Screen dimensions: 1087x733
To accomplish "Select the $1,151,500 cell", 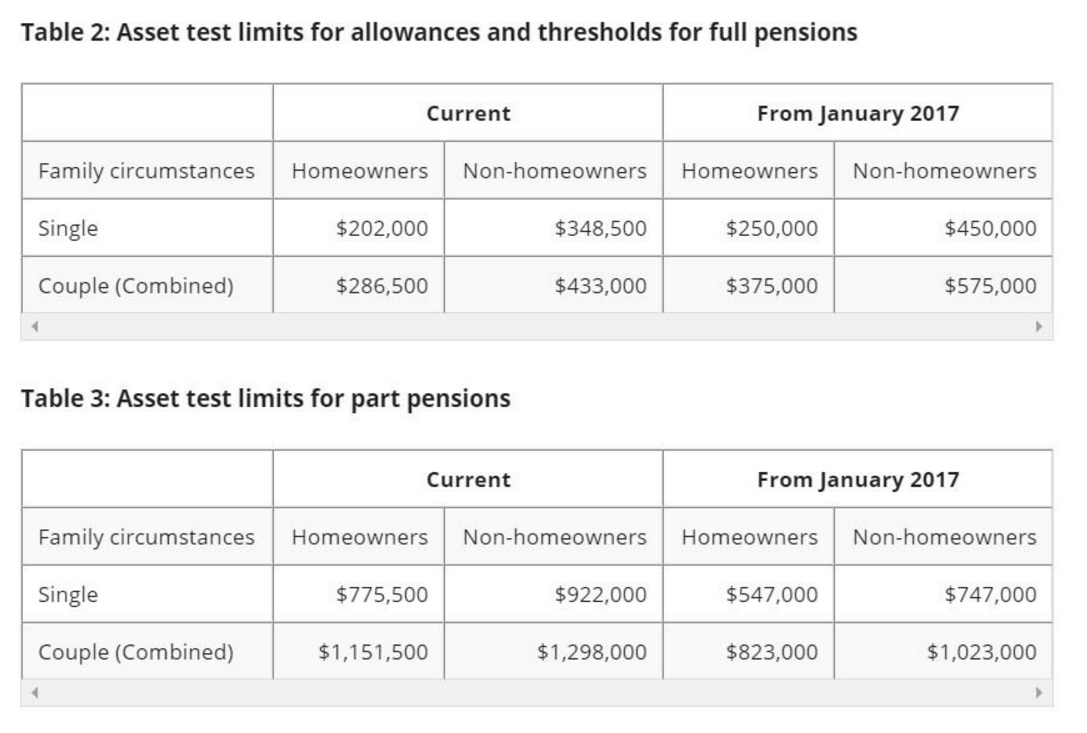I will coord(373,652).
